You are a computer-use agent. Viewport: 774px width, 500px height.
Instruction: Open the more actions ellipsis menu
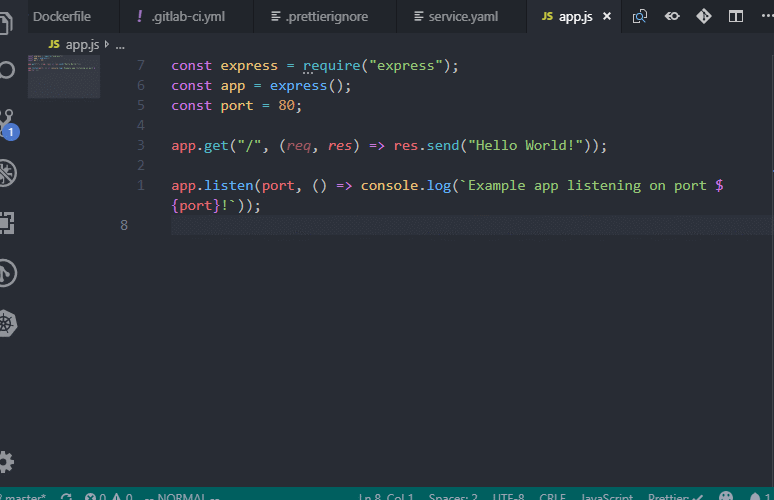pos(767,16)
